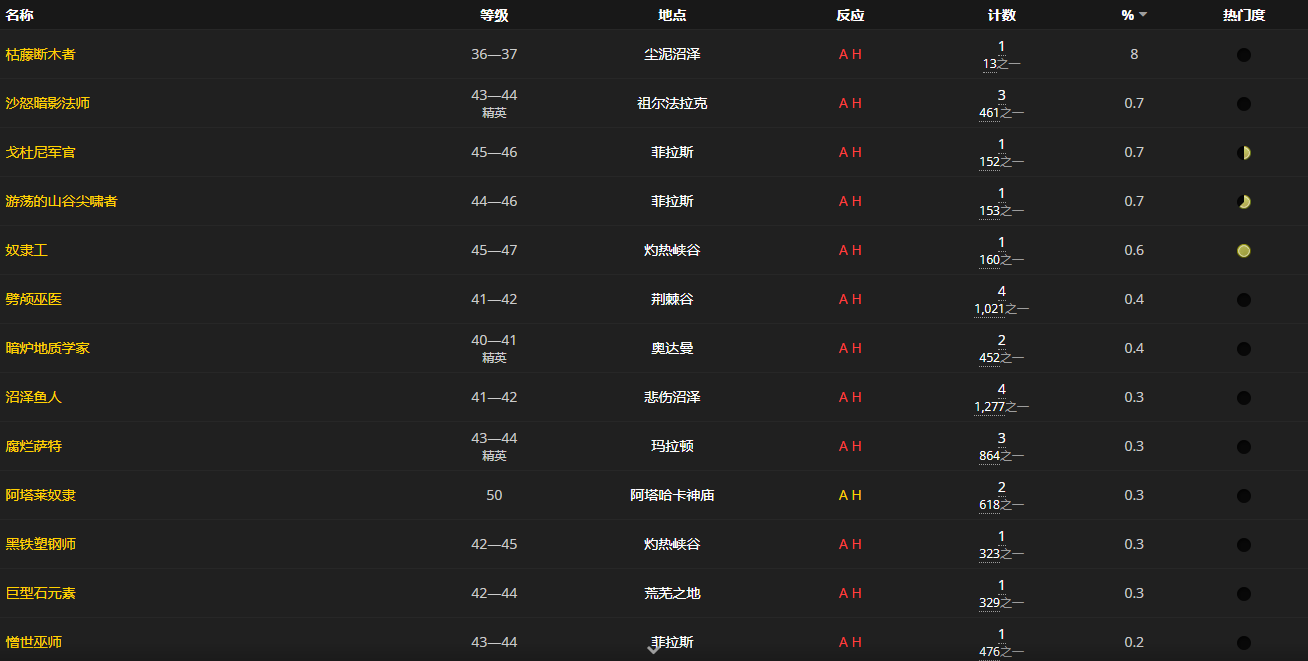Click popularity indicator in 沼泽鱼人 row
The width and height of the screenshot is (1308, 661).
[x=1244, y=398]
